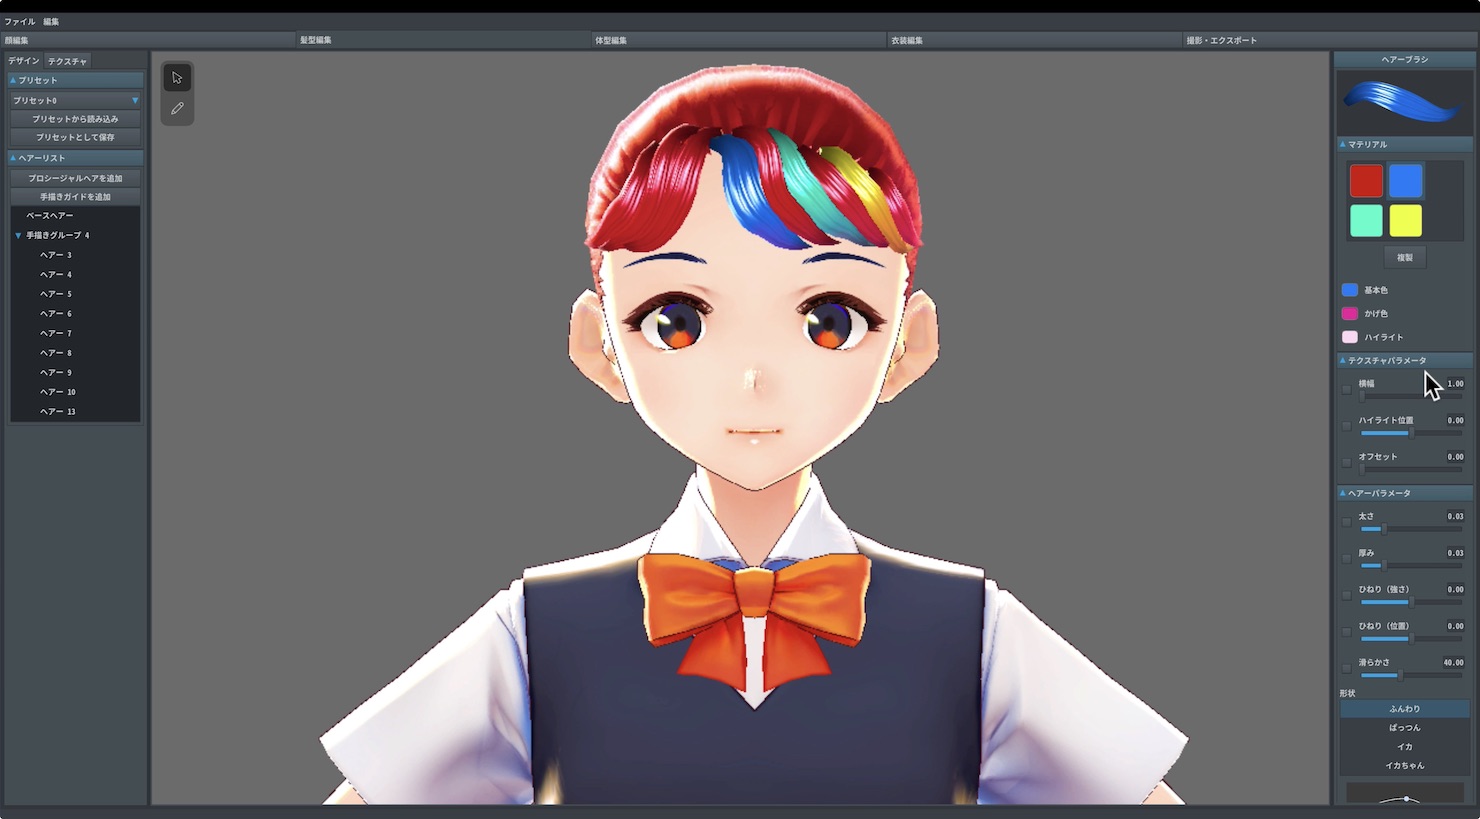Open the プリセット0 dropdown

pos(76,100)
